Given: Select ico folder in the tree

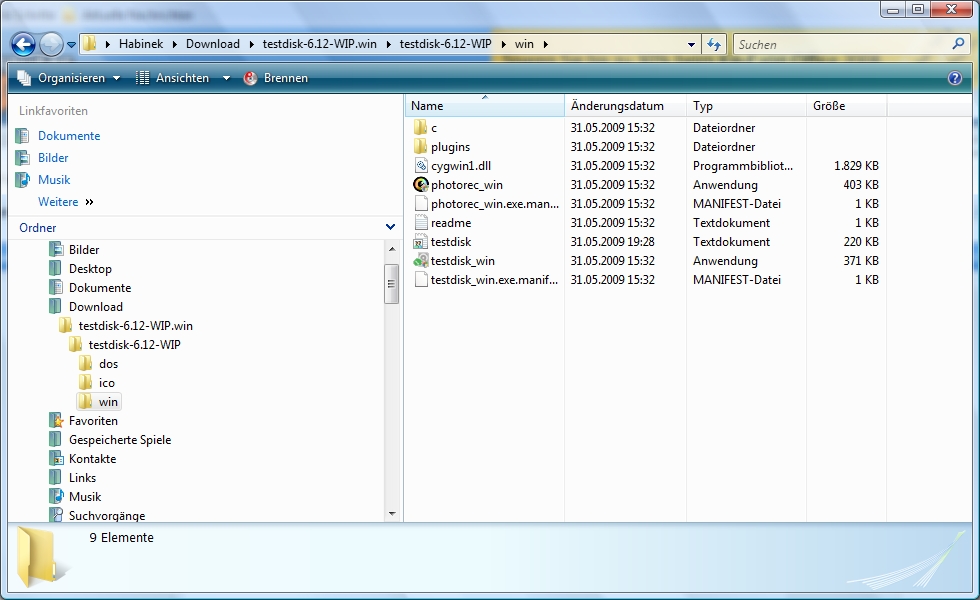Looking at the screenshot, I should (106, 382).
